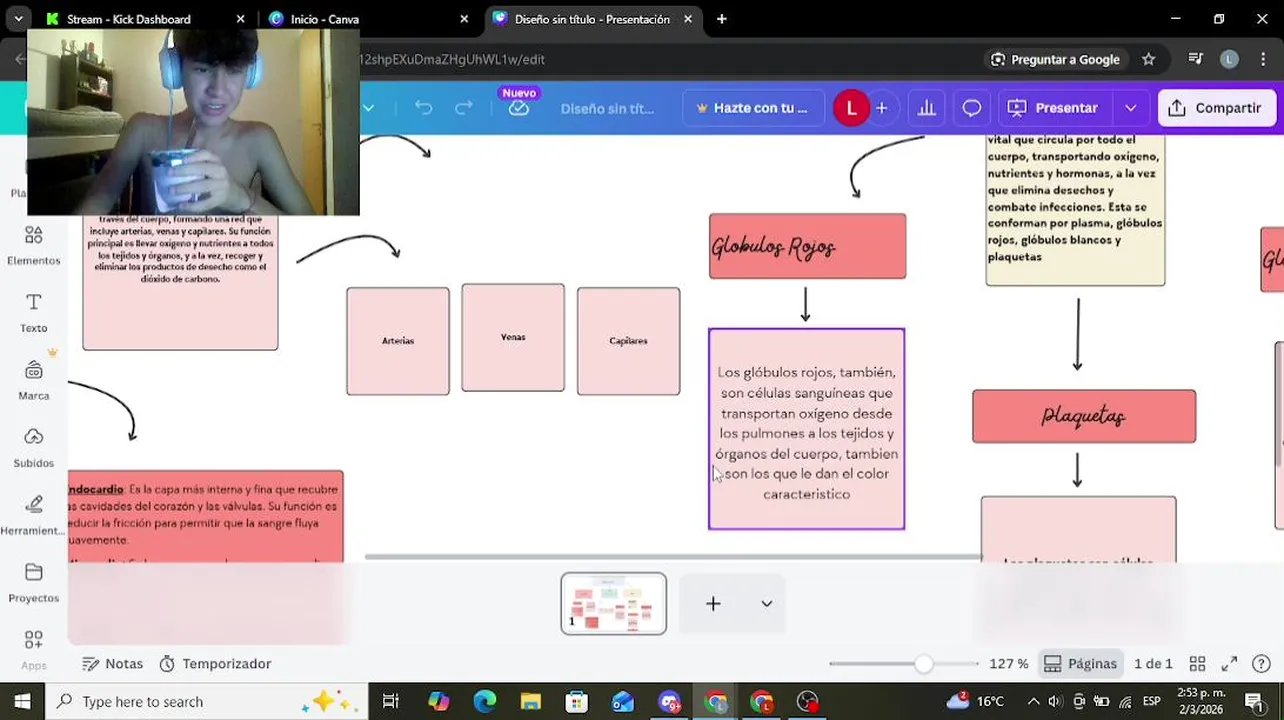Viewport: 1284px width, 720px height.
Task: Open Chrome media control icon
Action: 1195,59
